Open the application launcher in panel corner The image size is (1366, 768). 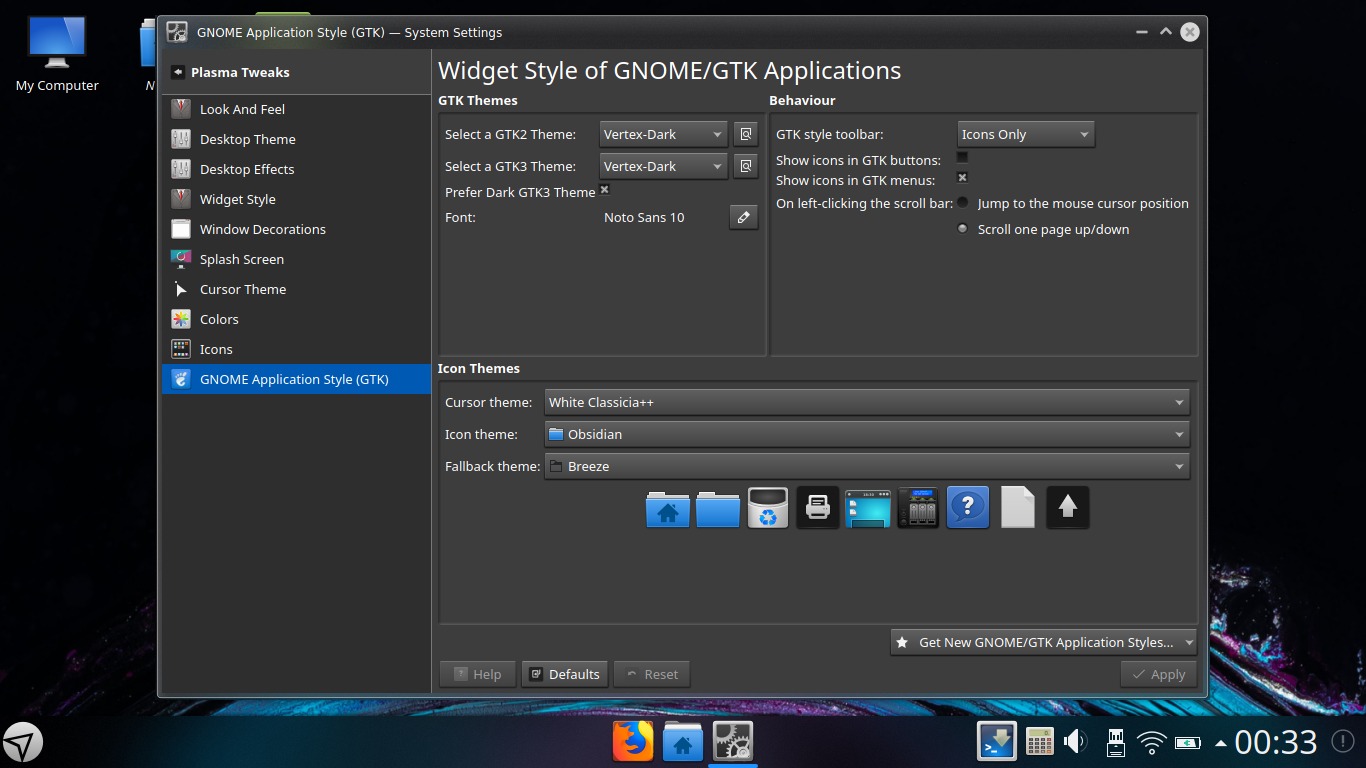point(22,742)
